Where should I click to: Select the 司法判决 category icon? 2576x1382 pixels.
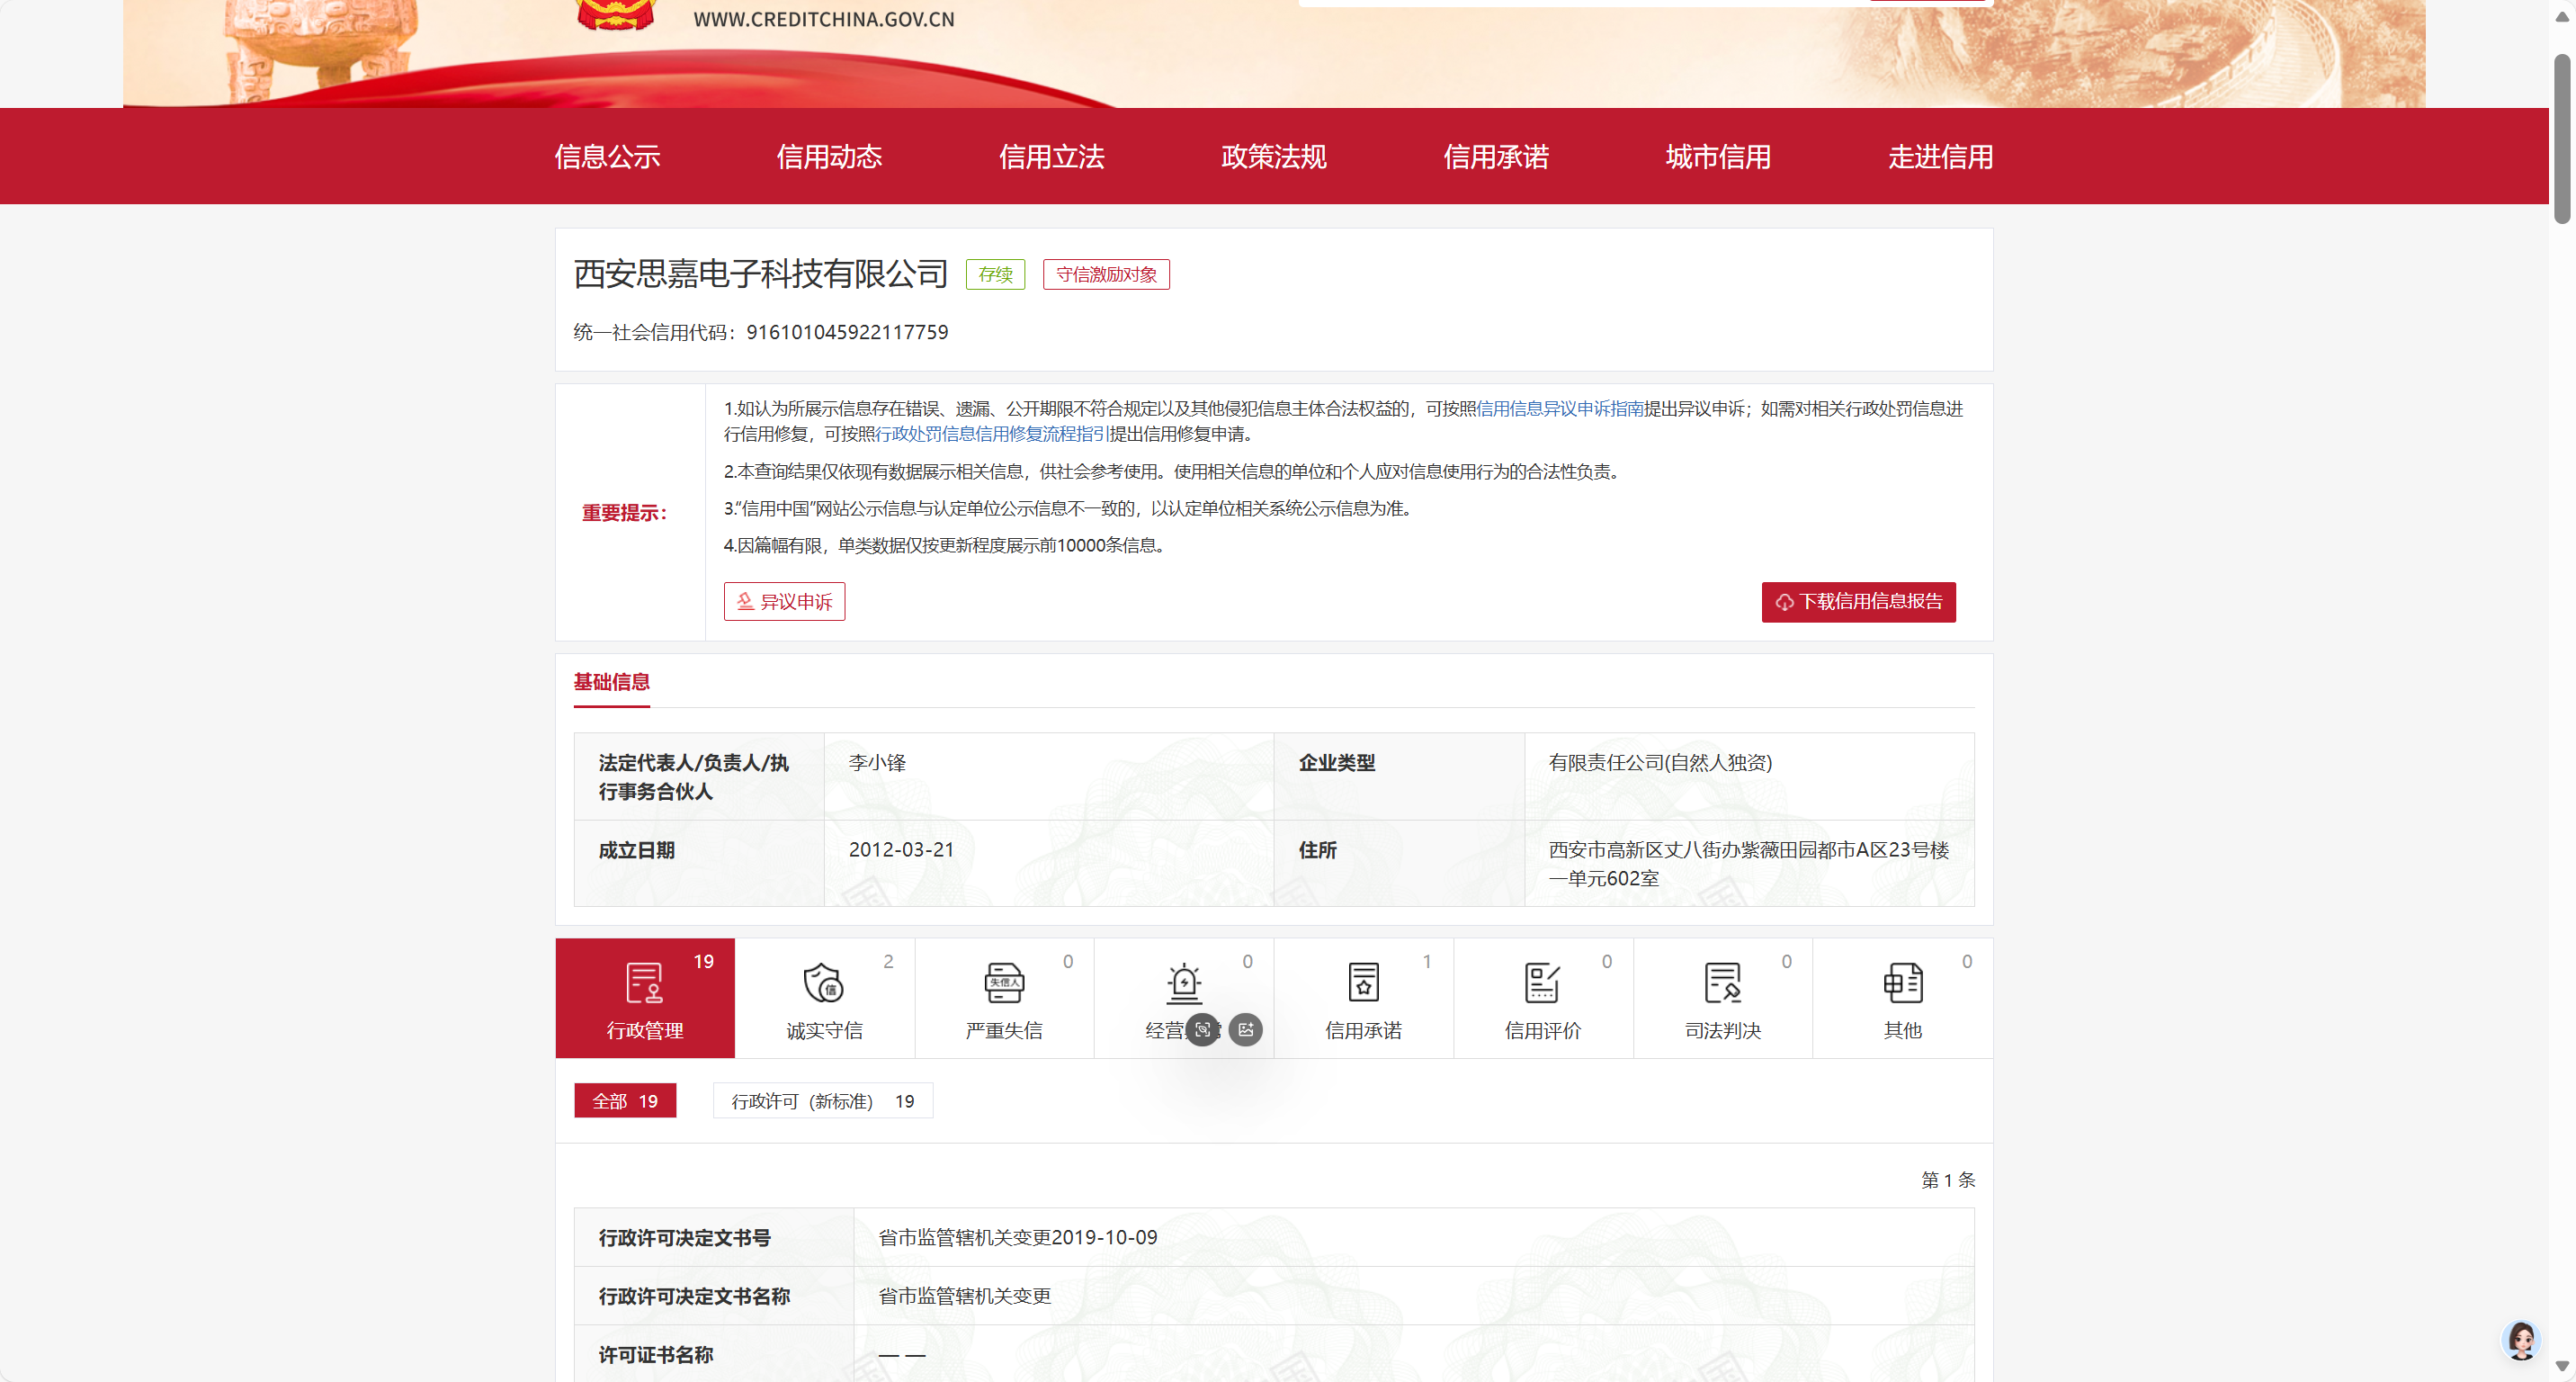1722,983
